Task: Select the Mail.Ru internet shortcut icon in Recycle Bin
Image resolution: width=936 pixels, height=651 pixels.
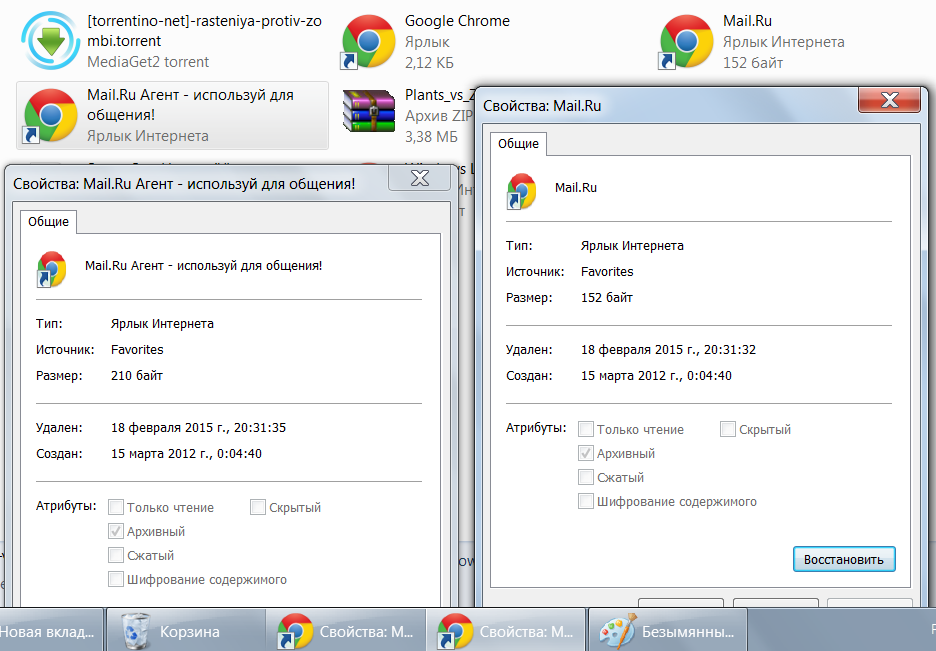Action: pyautogui.click(x=686, y=42)
